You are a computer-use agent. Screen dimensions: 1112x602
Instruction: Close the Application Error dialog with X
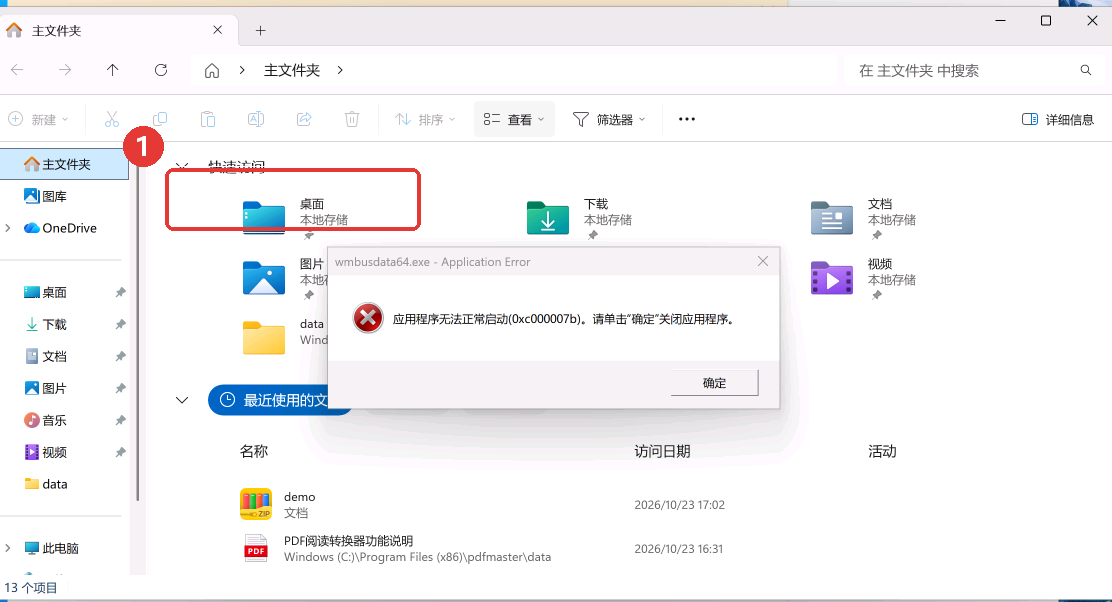(x=763, y=262)
